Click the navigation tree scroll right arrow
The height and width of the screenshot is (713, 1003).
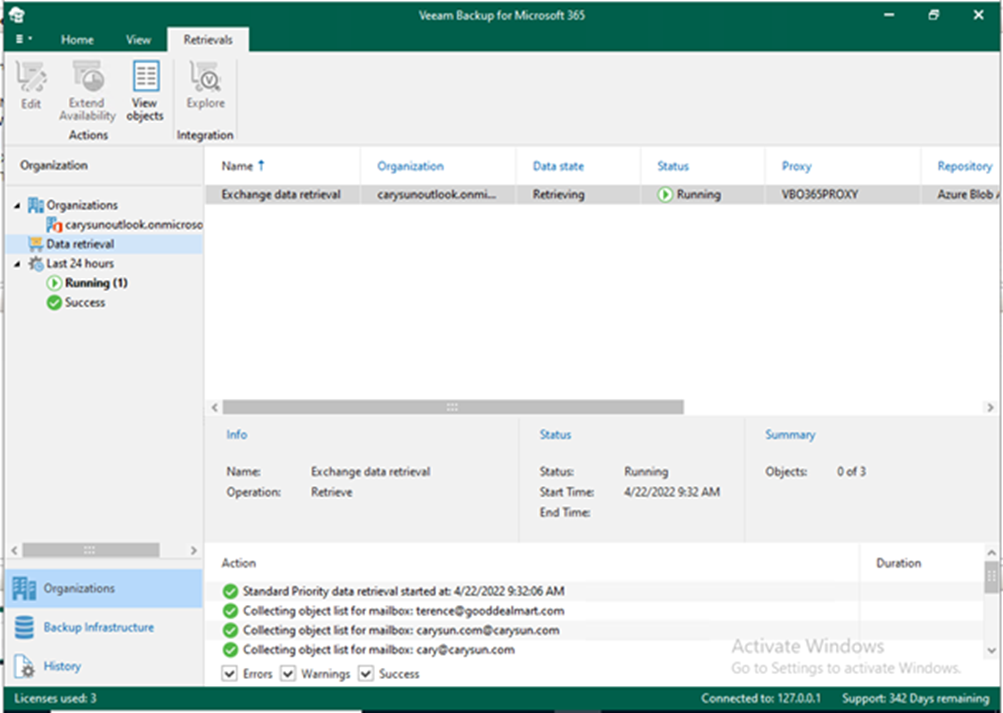point(193,550)
